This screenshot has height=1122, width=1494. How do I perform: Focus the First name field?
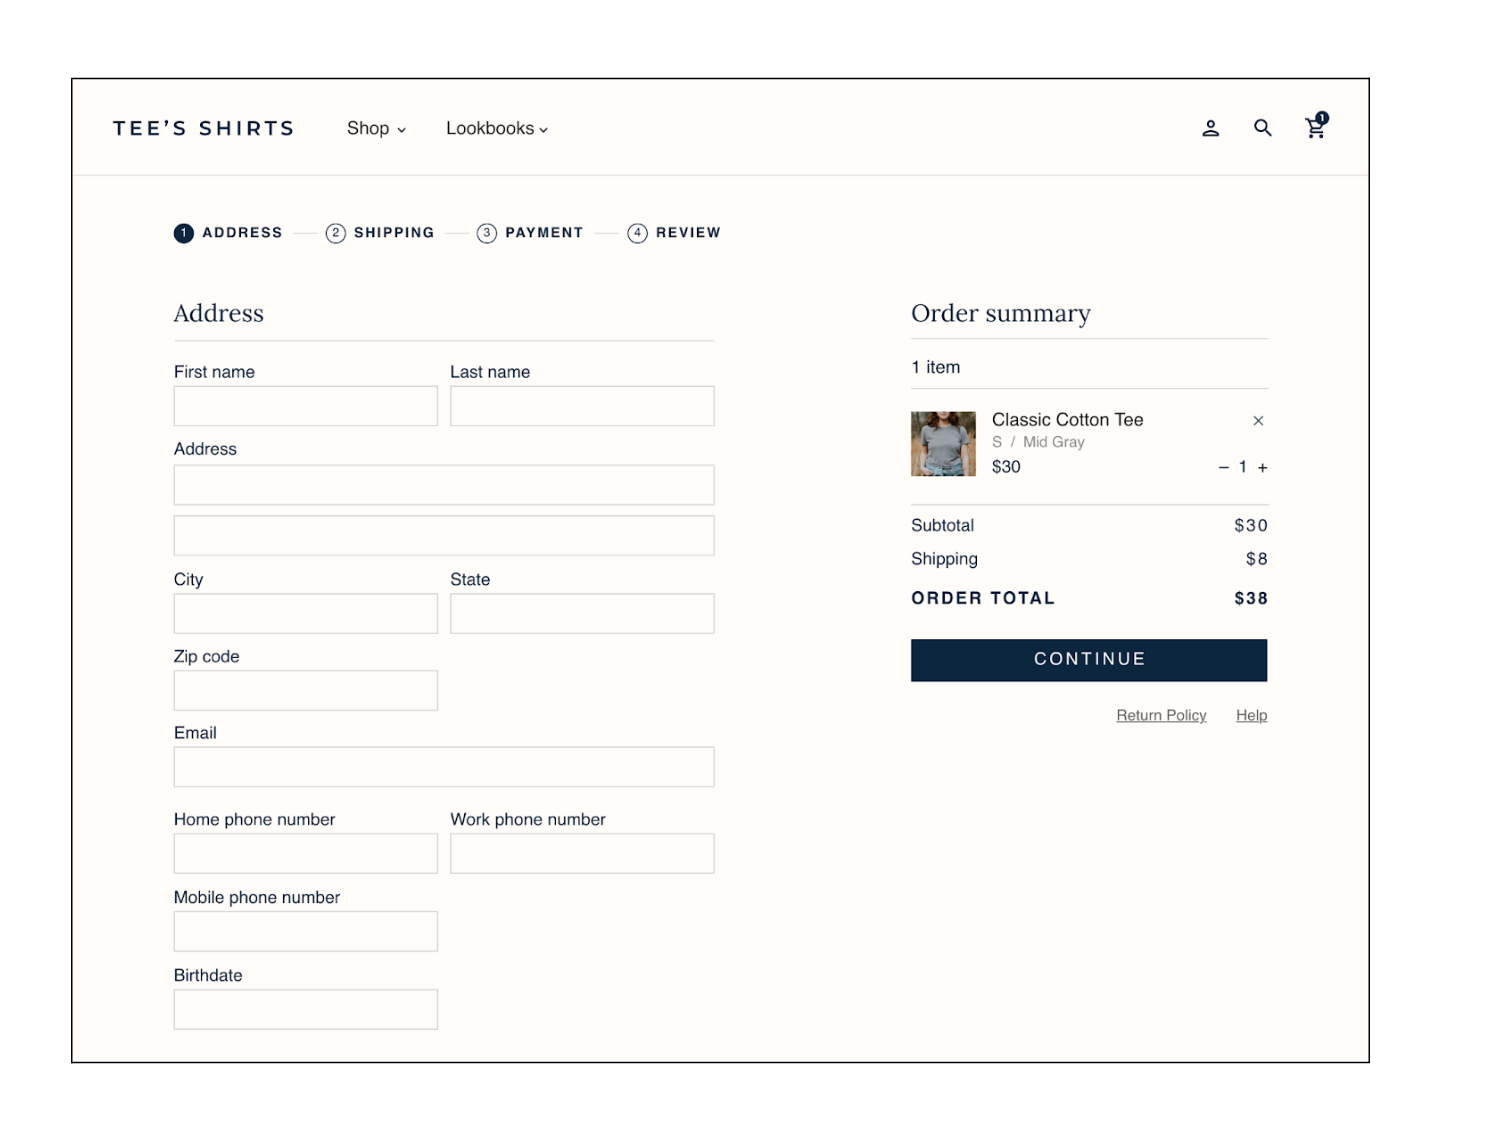pos(306,406)
